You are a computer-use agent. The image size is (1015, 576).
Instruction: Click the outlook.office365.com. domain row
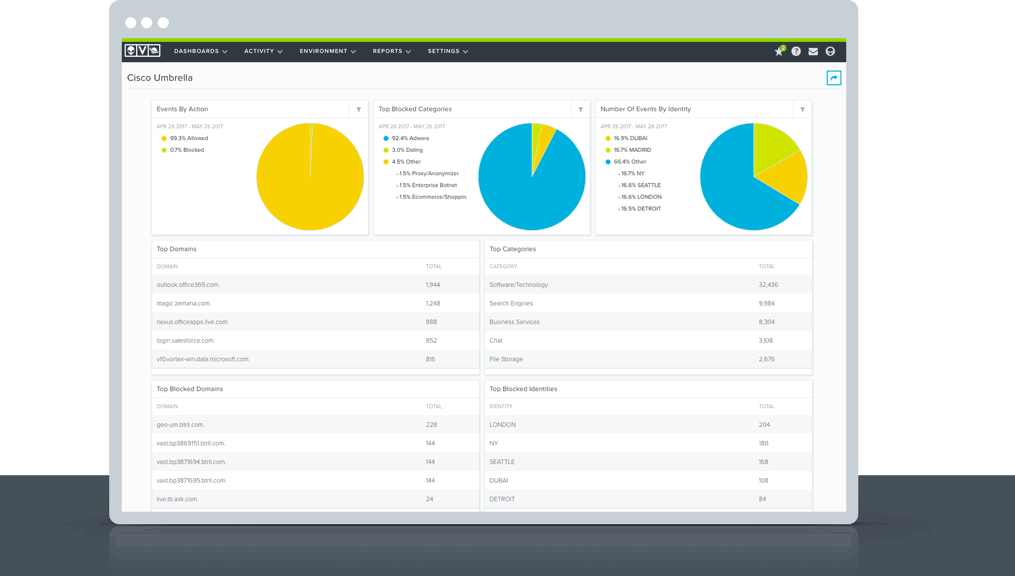[x=315, y=285]
